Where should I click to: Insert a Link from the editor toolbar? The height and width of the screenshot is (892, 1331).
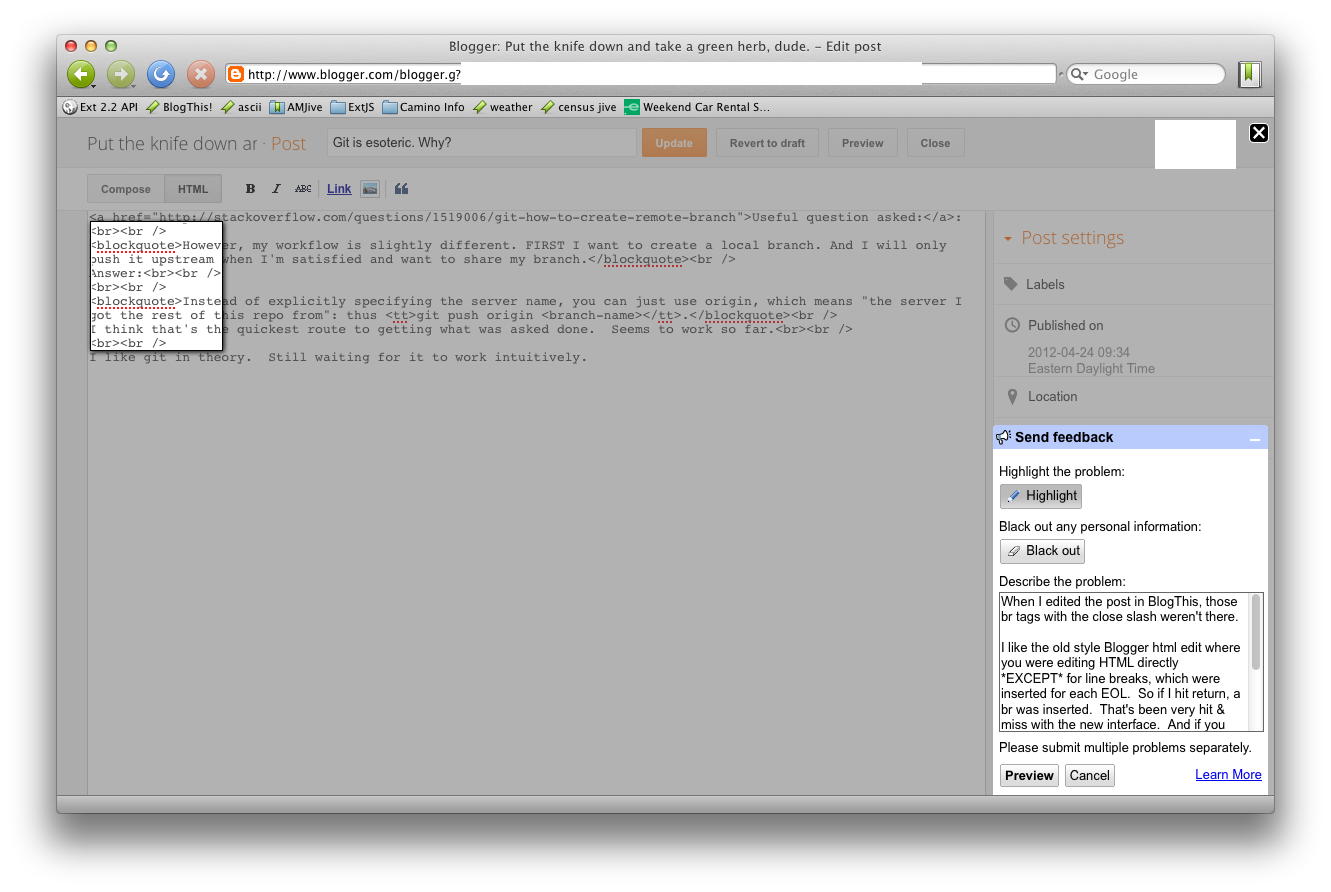[x=339, y=189]
